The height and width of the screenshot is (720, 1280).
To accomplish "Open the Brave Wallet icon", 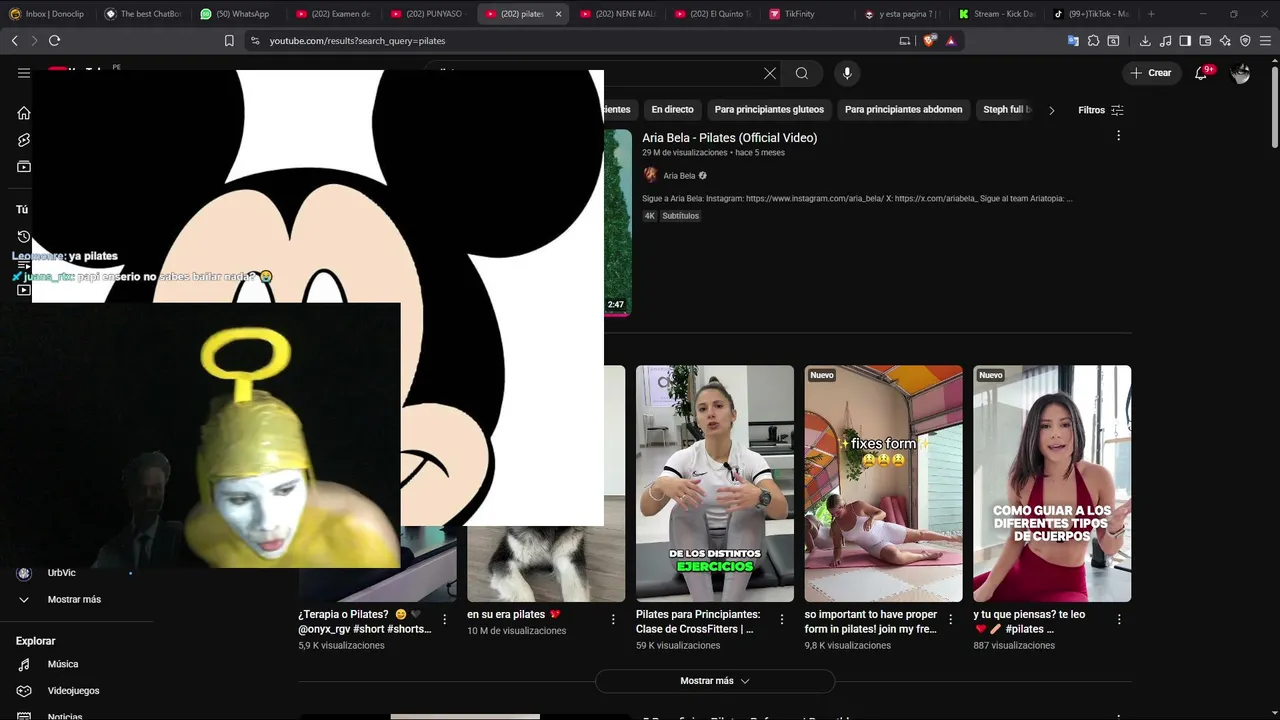I will click(x=1205, y=41).
